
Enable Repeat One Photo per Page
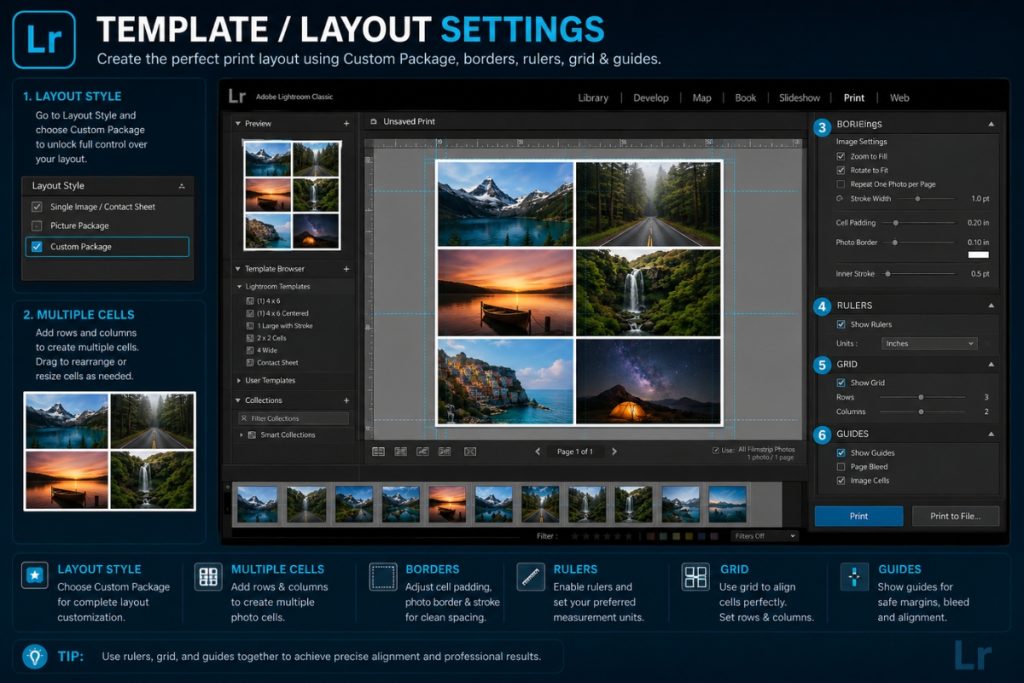pyautogui.click(x=840, y=184)
